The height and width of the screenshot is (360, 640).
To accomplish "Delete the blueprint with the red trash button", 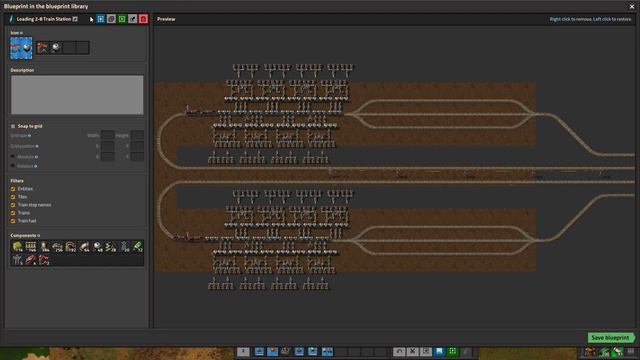I will click(143, 19).
